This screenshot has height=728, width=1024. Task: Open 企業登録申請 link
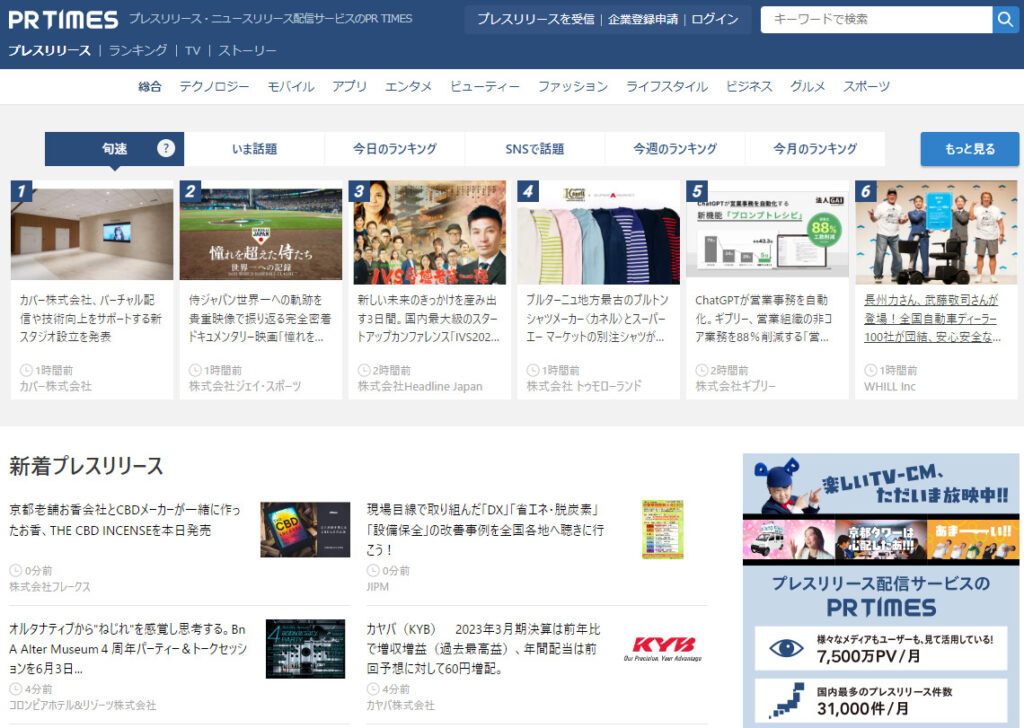coord(643,20)
